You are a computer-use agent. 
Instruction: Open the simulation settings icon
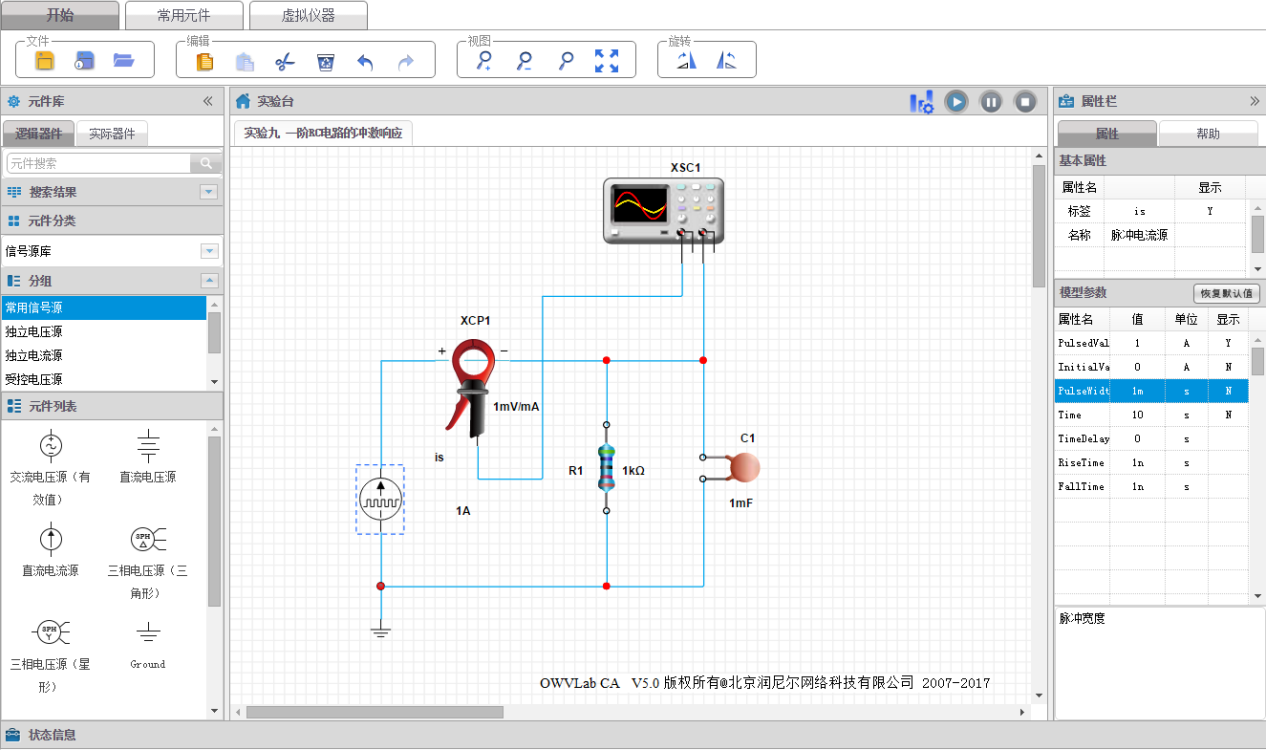click(921, 102)
